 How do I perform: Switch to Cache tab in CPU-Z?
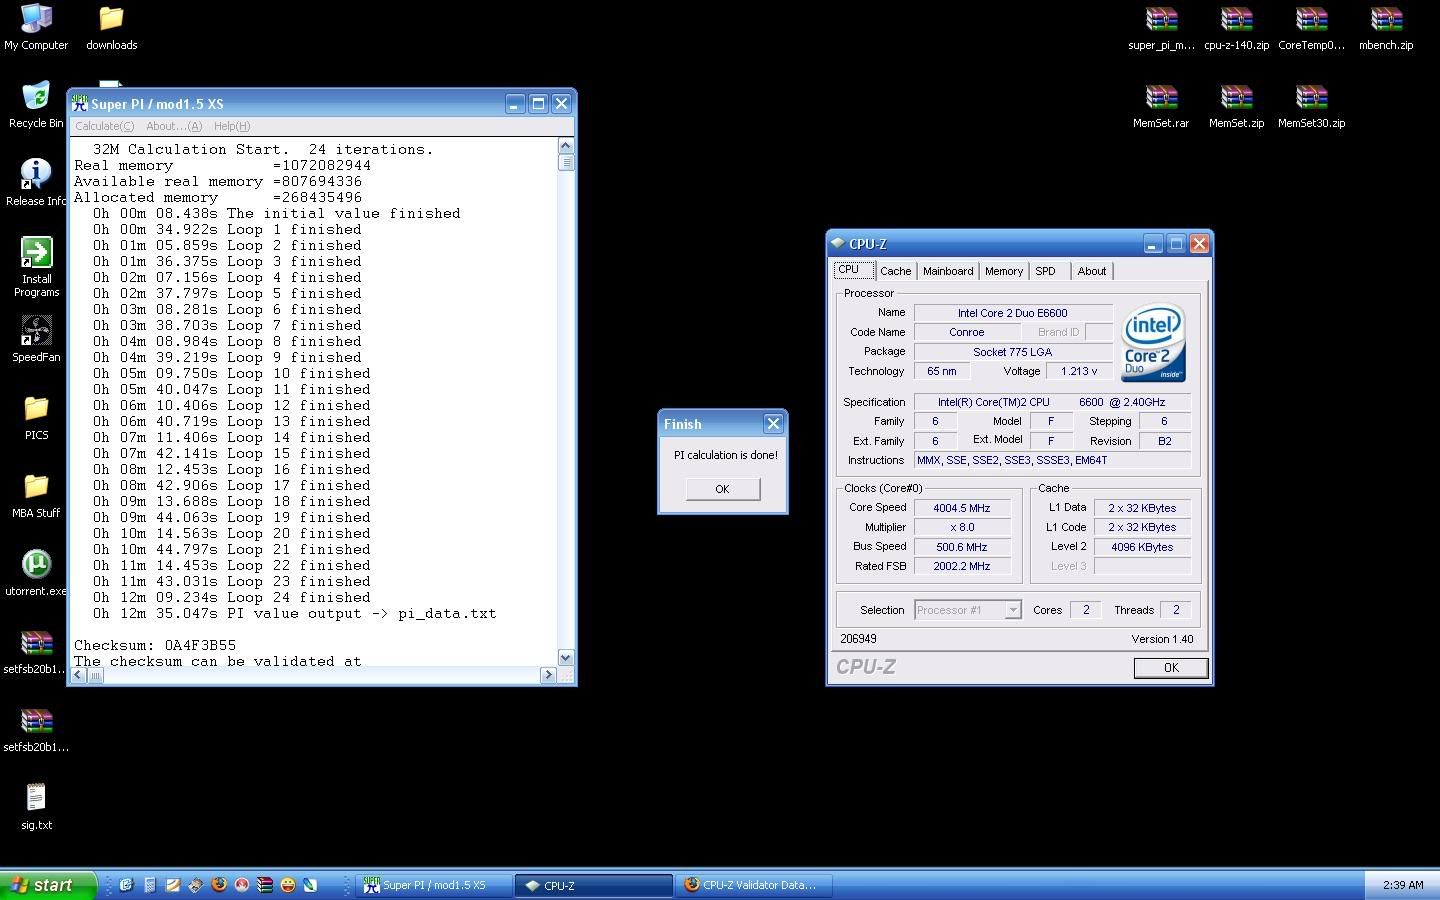point(896,271)
